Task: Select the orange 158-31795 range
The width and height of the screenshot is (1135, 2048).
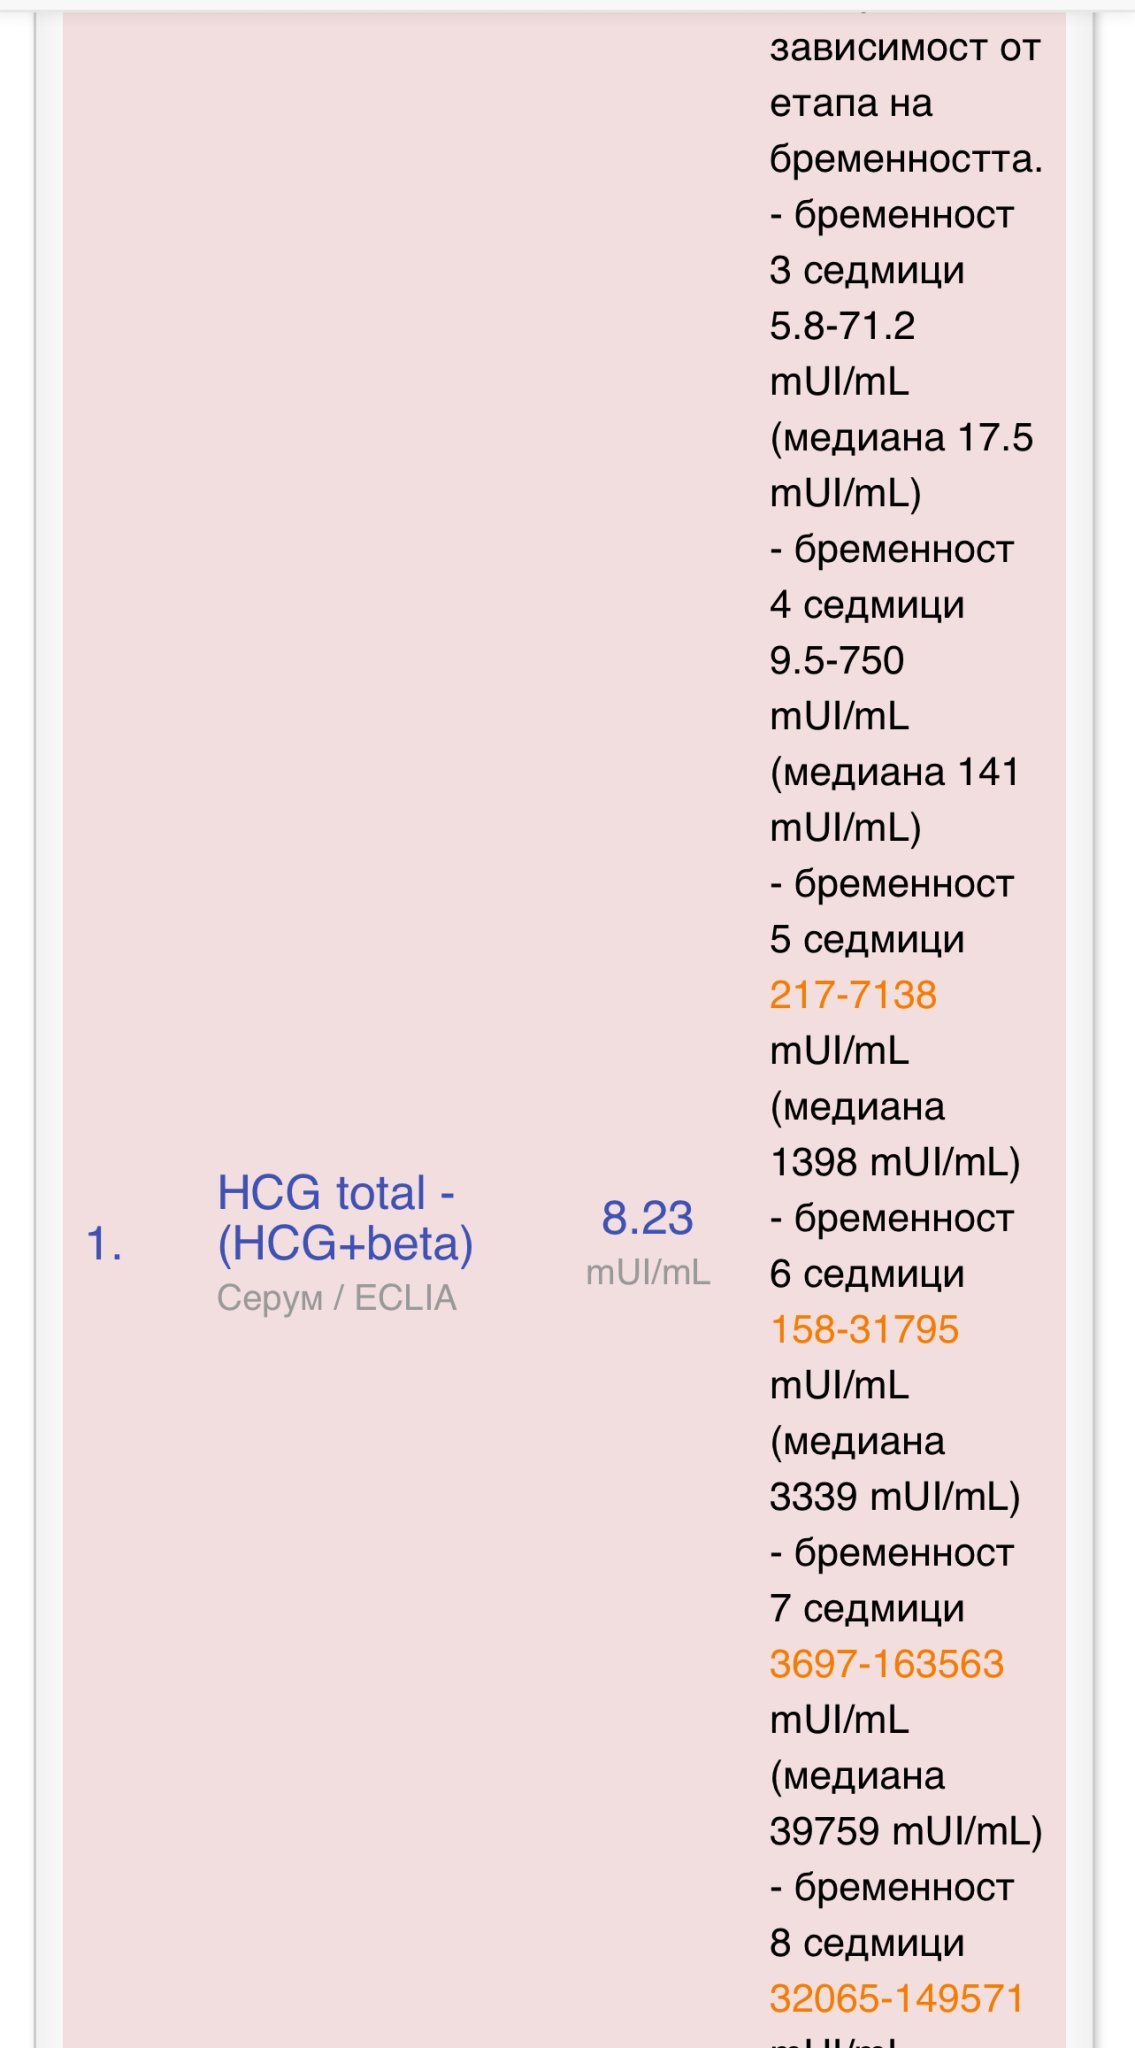Action: pyautogui.click(x=864, y=1329)
